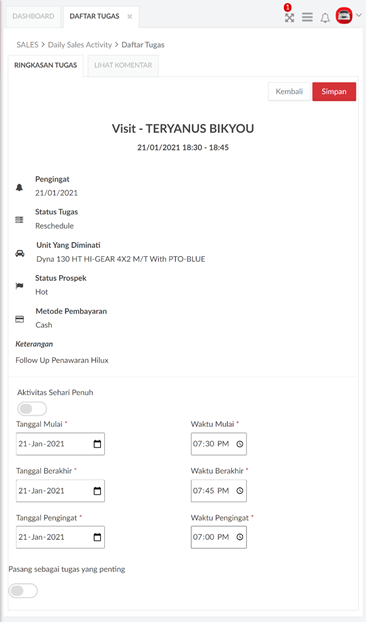Open the hamburger menu icon
Viewport: 366px width, 622px height.
pyautogui.click(x=307, y=17)
